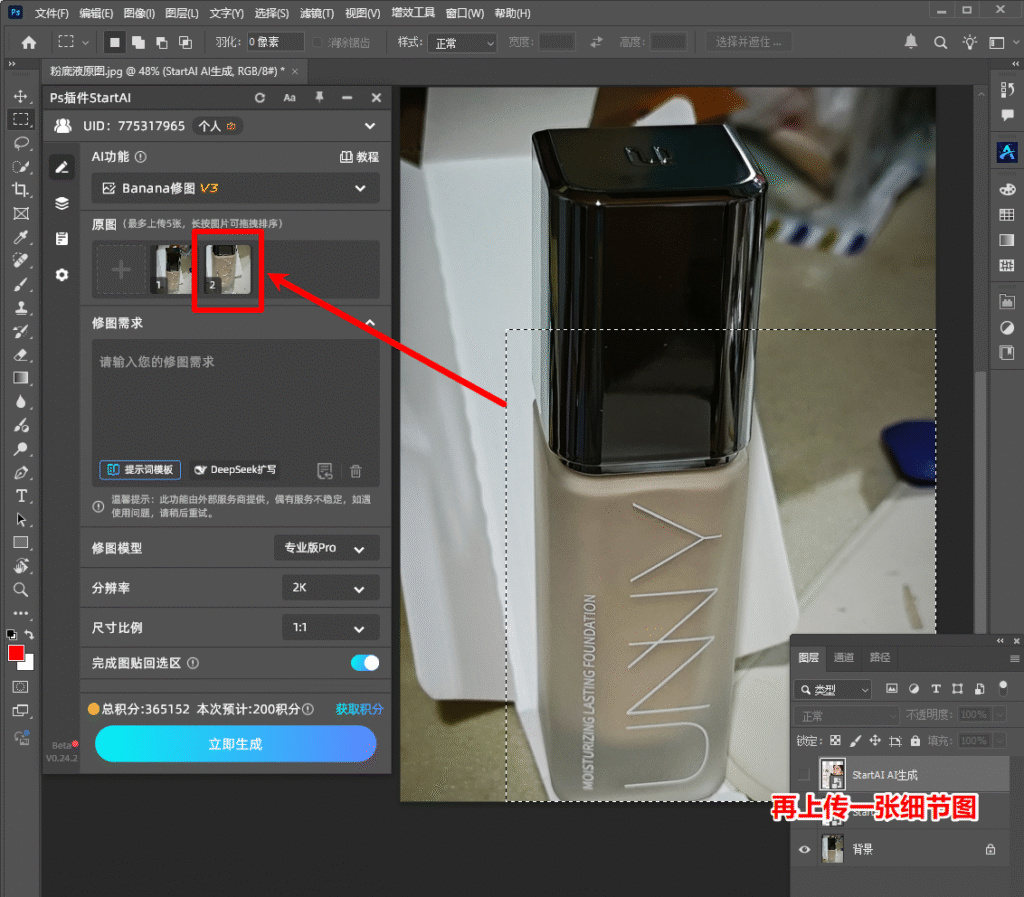
Task: Select the Gradient tool
Action: click(x=21, y=378)
